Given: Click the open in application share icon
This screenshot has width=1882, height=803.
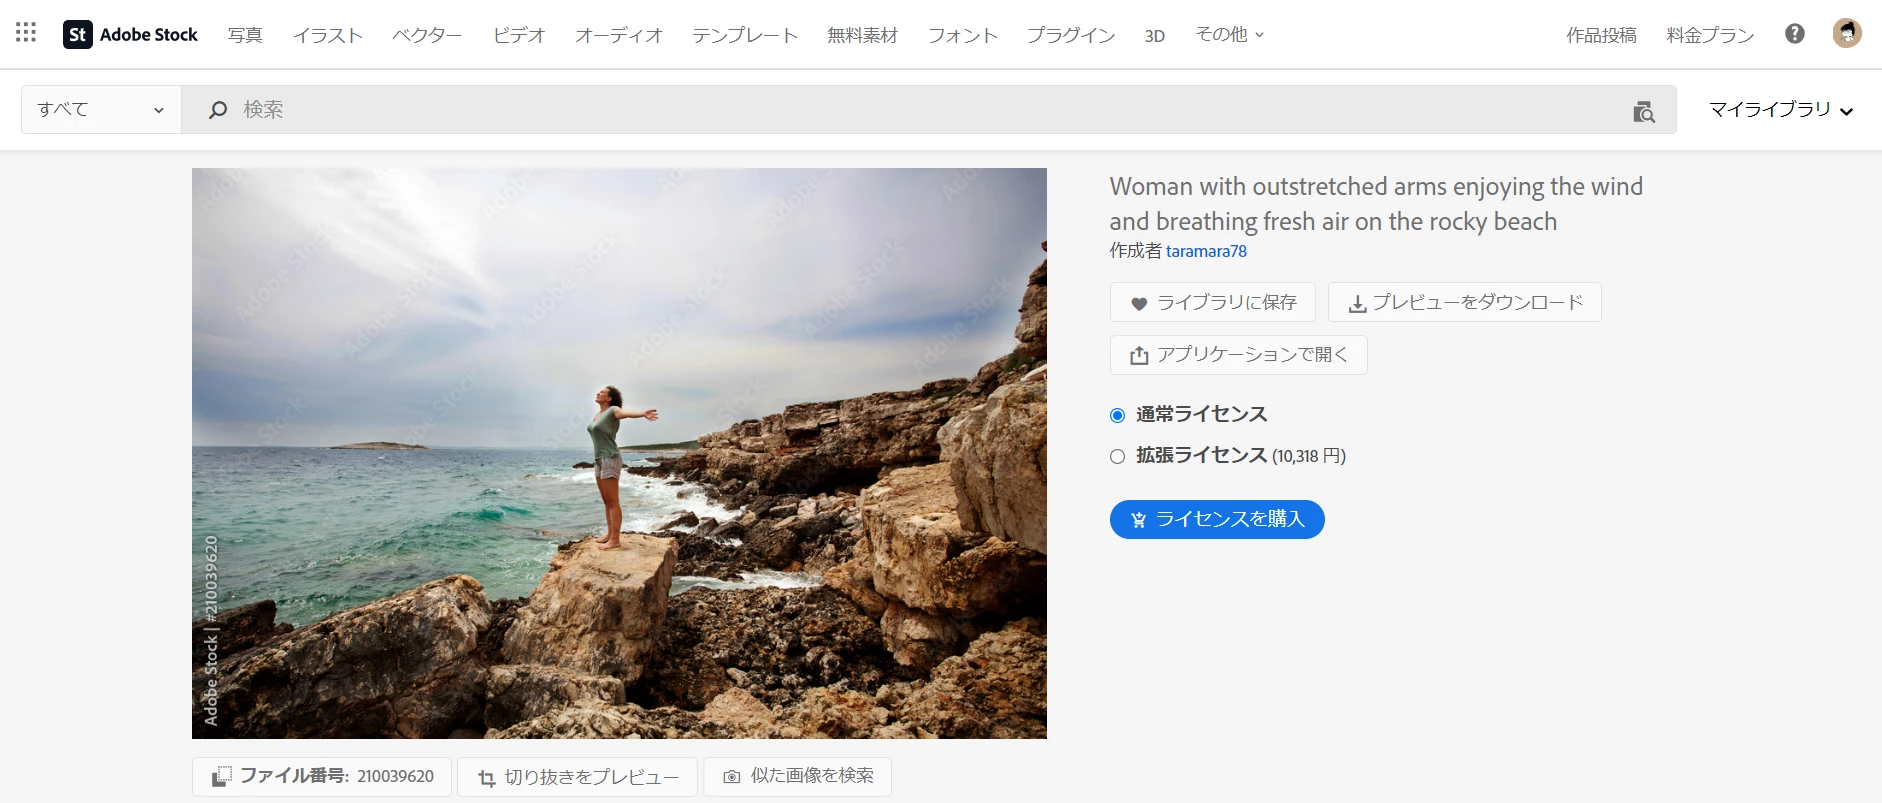Looking at the screenshot, I should (1139, 355).
